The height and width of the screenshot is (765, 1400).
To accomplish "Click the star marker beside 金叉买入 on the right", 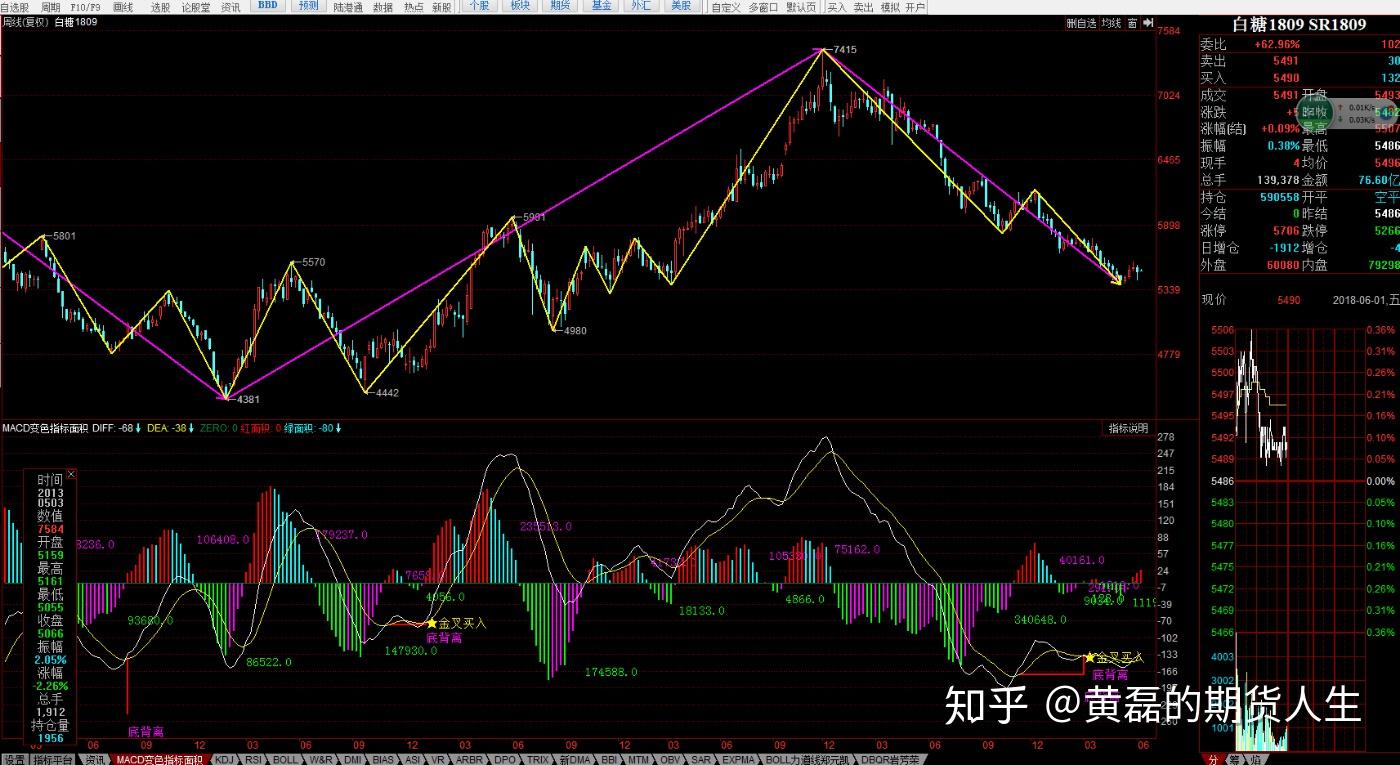I will pos(1089,657).
